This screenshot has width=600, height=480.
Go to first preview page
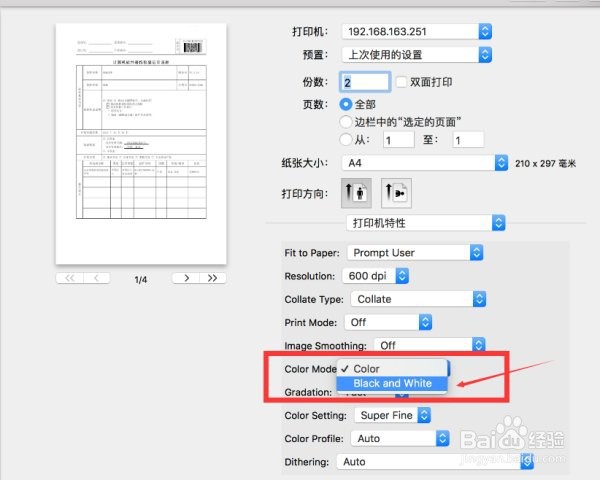tap(69, 278)
